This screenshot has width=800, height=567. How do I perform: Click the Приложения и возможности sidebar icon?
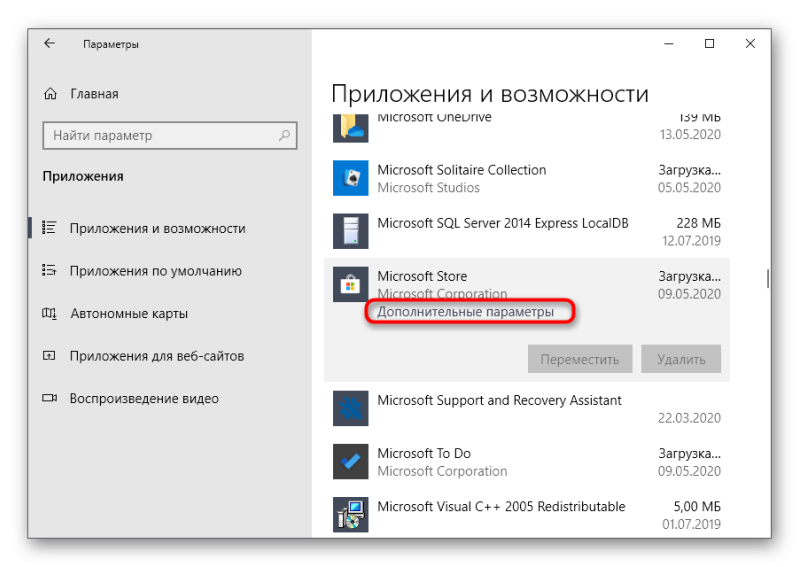coord(49,228)
